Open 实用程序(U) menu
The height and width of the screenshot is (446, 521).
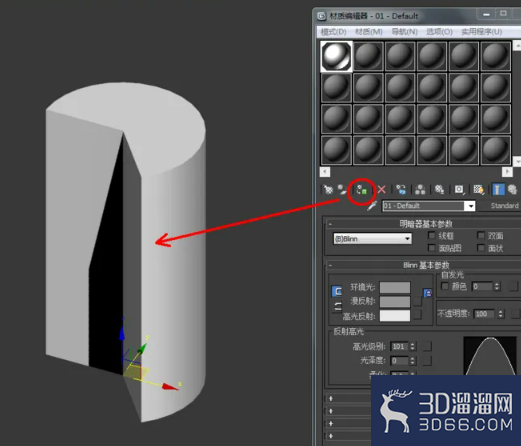tap(482, 32)
